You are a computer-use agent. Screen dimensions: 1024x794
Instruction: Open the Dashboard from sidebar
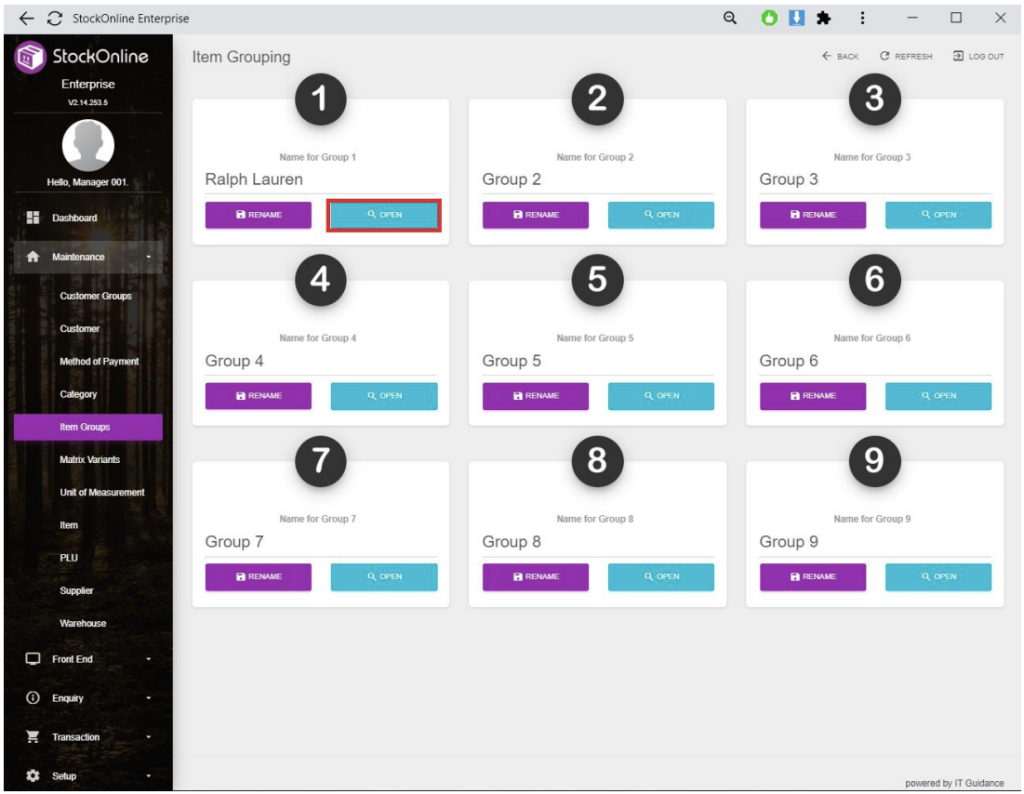(74, 218)
